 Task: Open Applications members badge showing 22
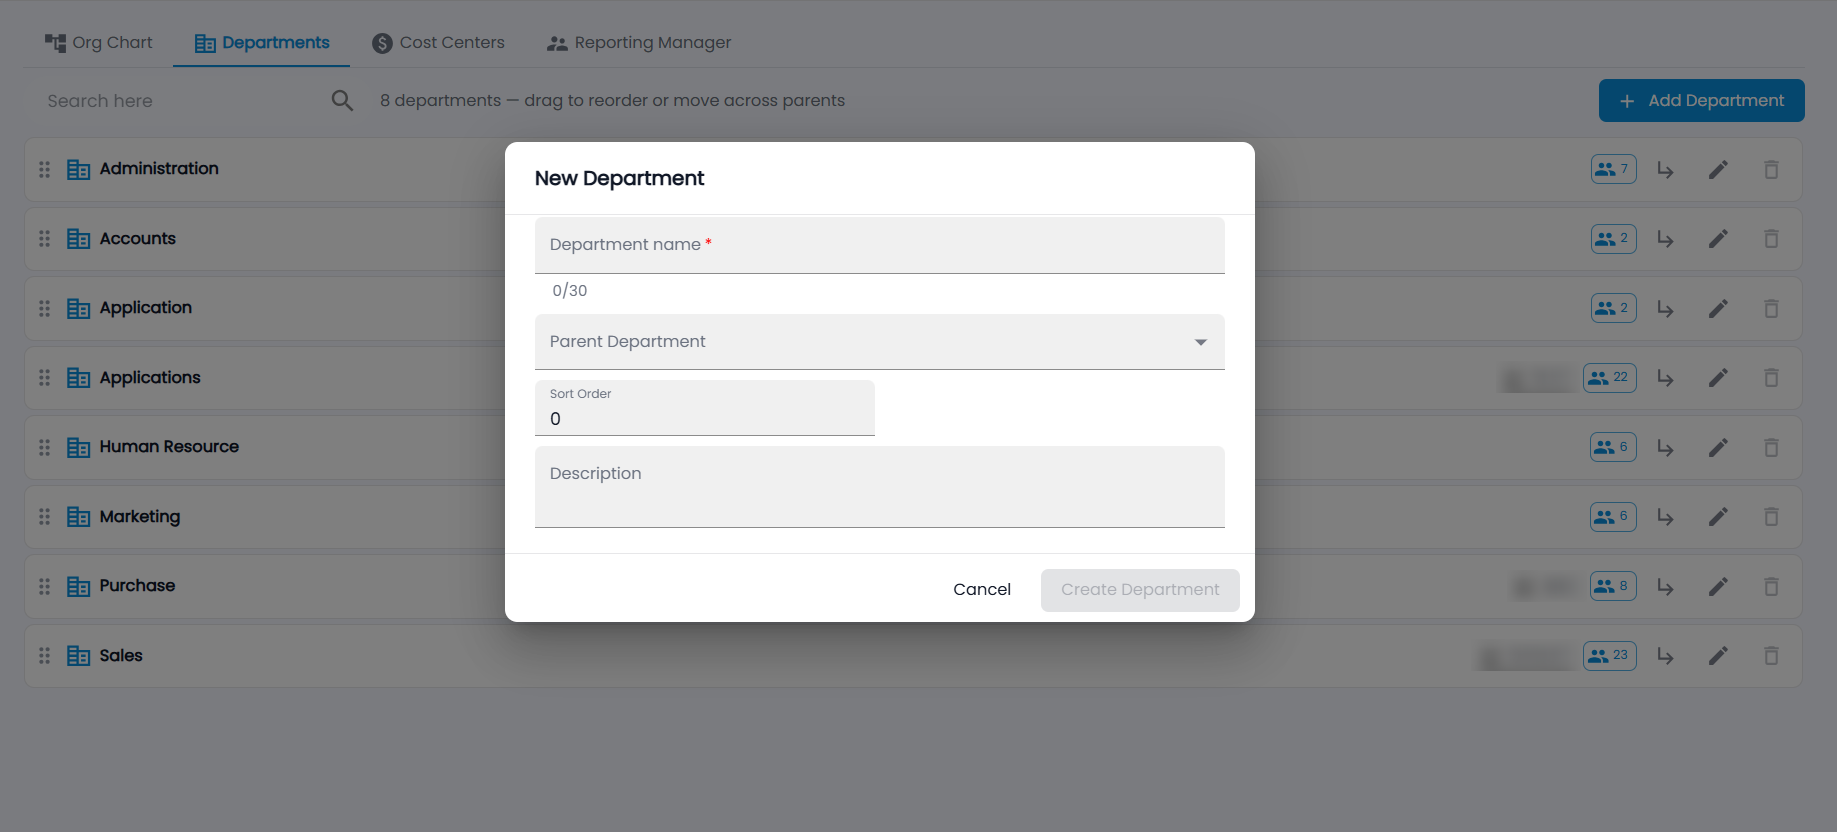[1609, 378]
